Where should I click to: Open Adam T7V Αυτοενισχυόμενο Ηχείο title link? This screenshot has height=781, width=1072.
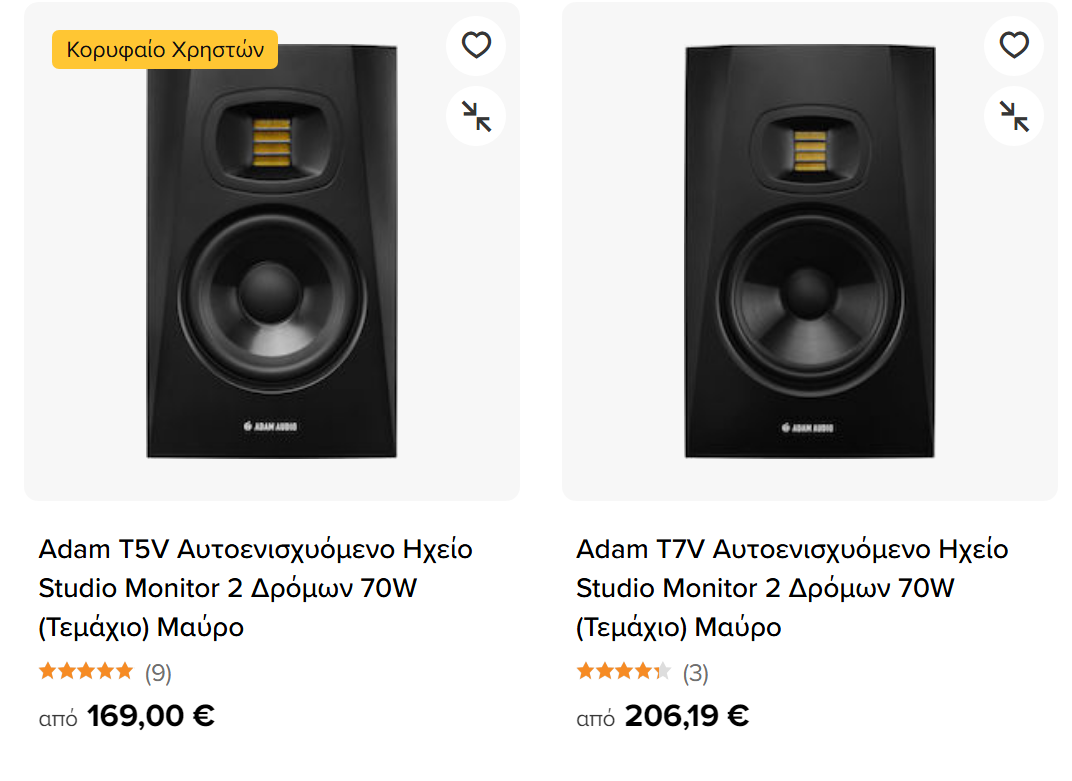(792, 587)
